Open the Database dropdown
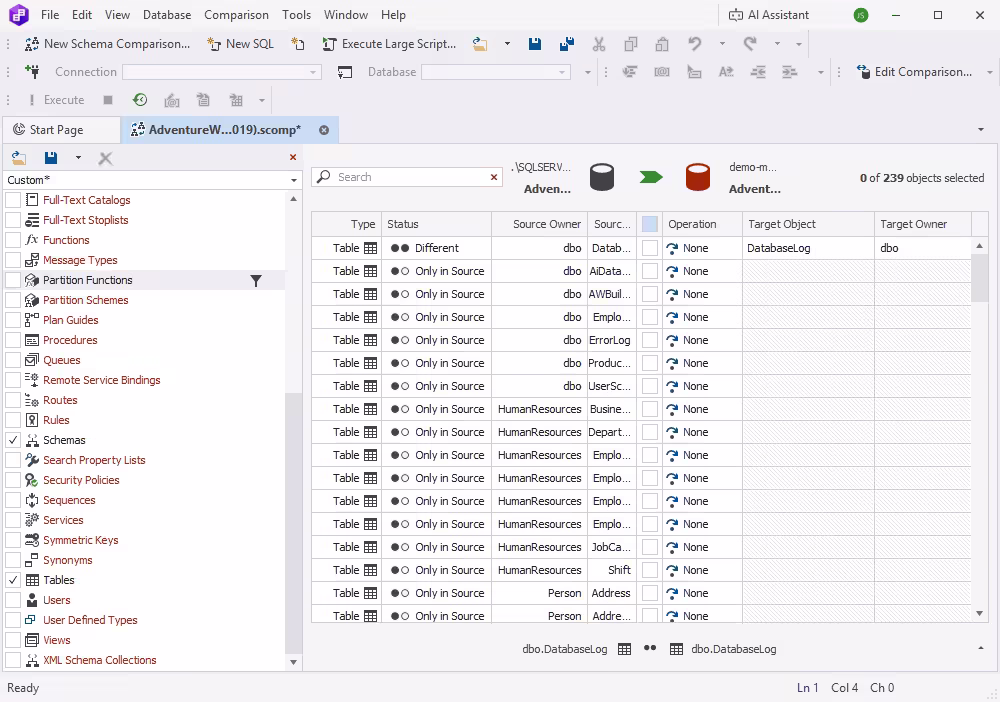 coord(561,72)
